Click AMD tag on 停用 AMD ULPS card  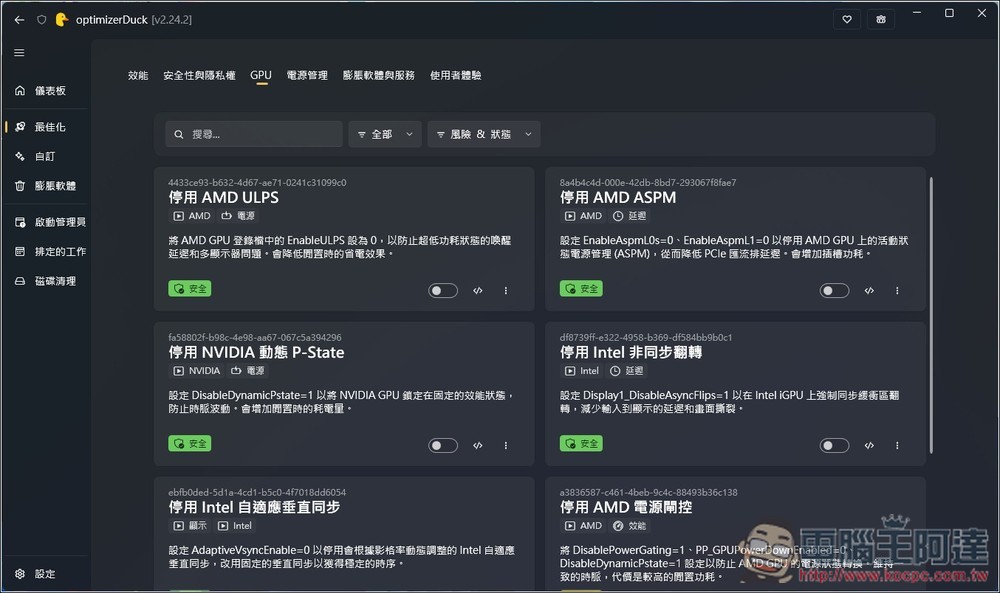pos(192,216)
